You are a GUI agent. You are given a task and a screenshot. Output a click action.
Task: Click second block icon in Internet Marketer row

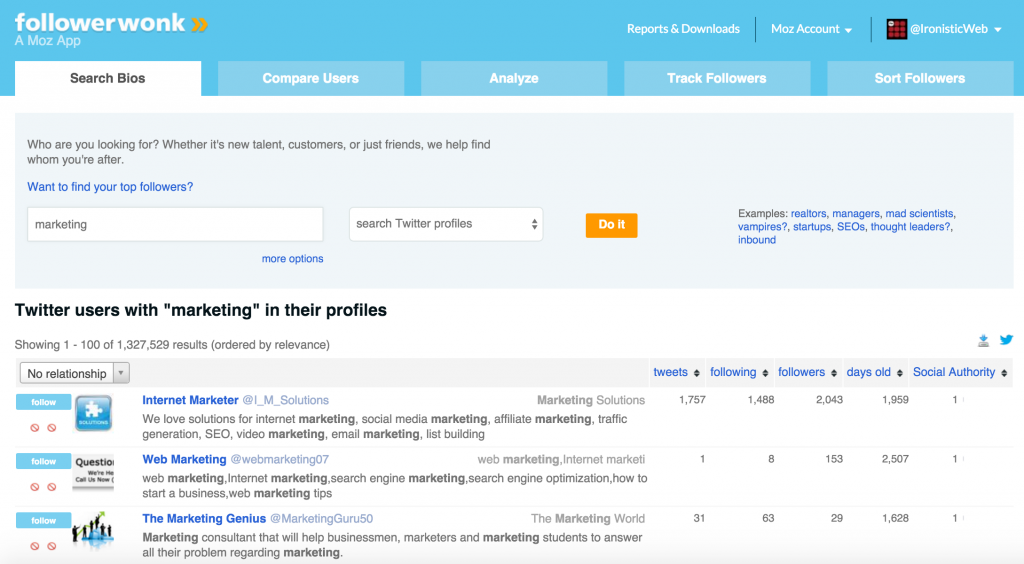52,428
